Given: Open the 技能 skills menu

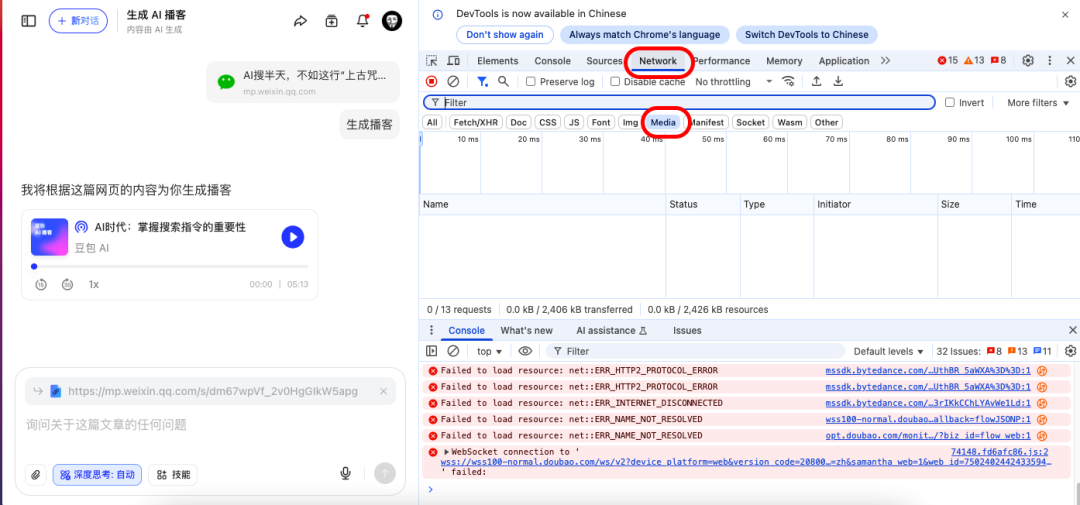Looking at the screenshot, I should click(x=174, y=475).
